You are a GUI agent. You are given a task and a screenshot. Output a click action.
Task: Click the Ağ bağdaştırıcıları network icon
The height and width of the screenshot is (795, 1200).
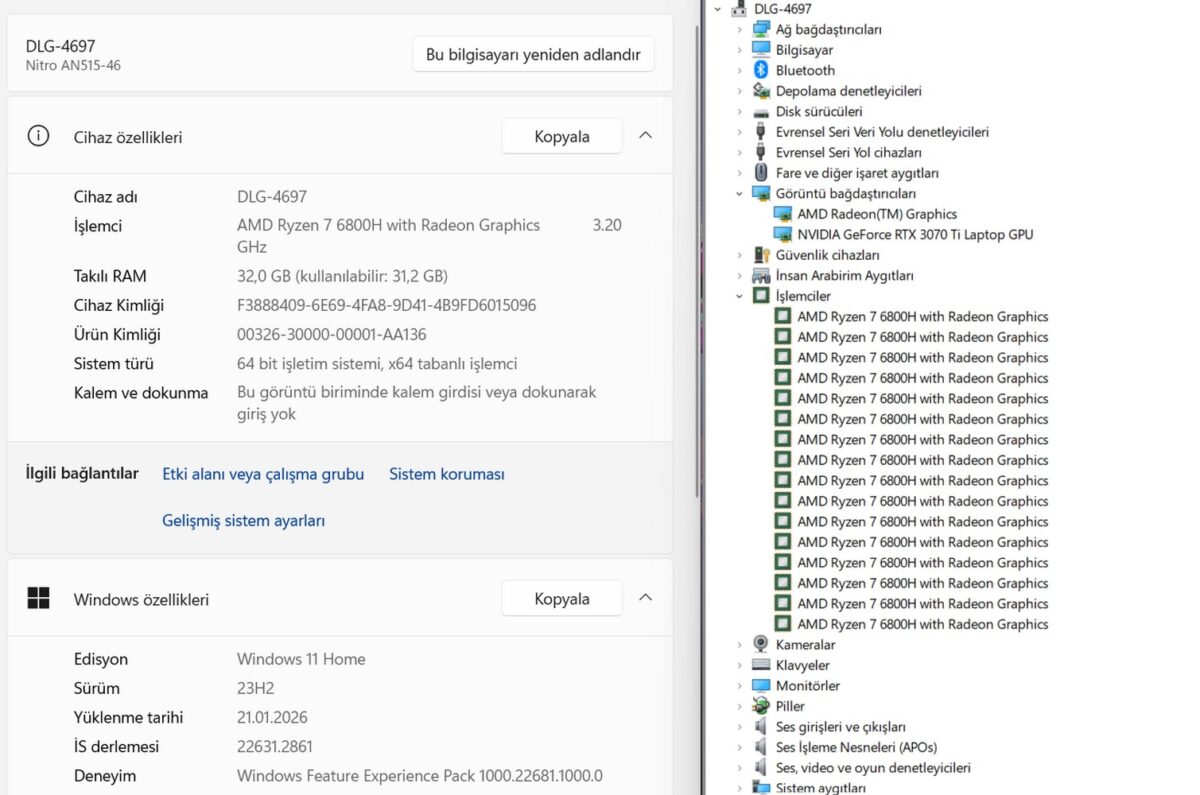(761, 29)
